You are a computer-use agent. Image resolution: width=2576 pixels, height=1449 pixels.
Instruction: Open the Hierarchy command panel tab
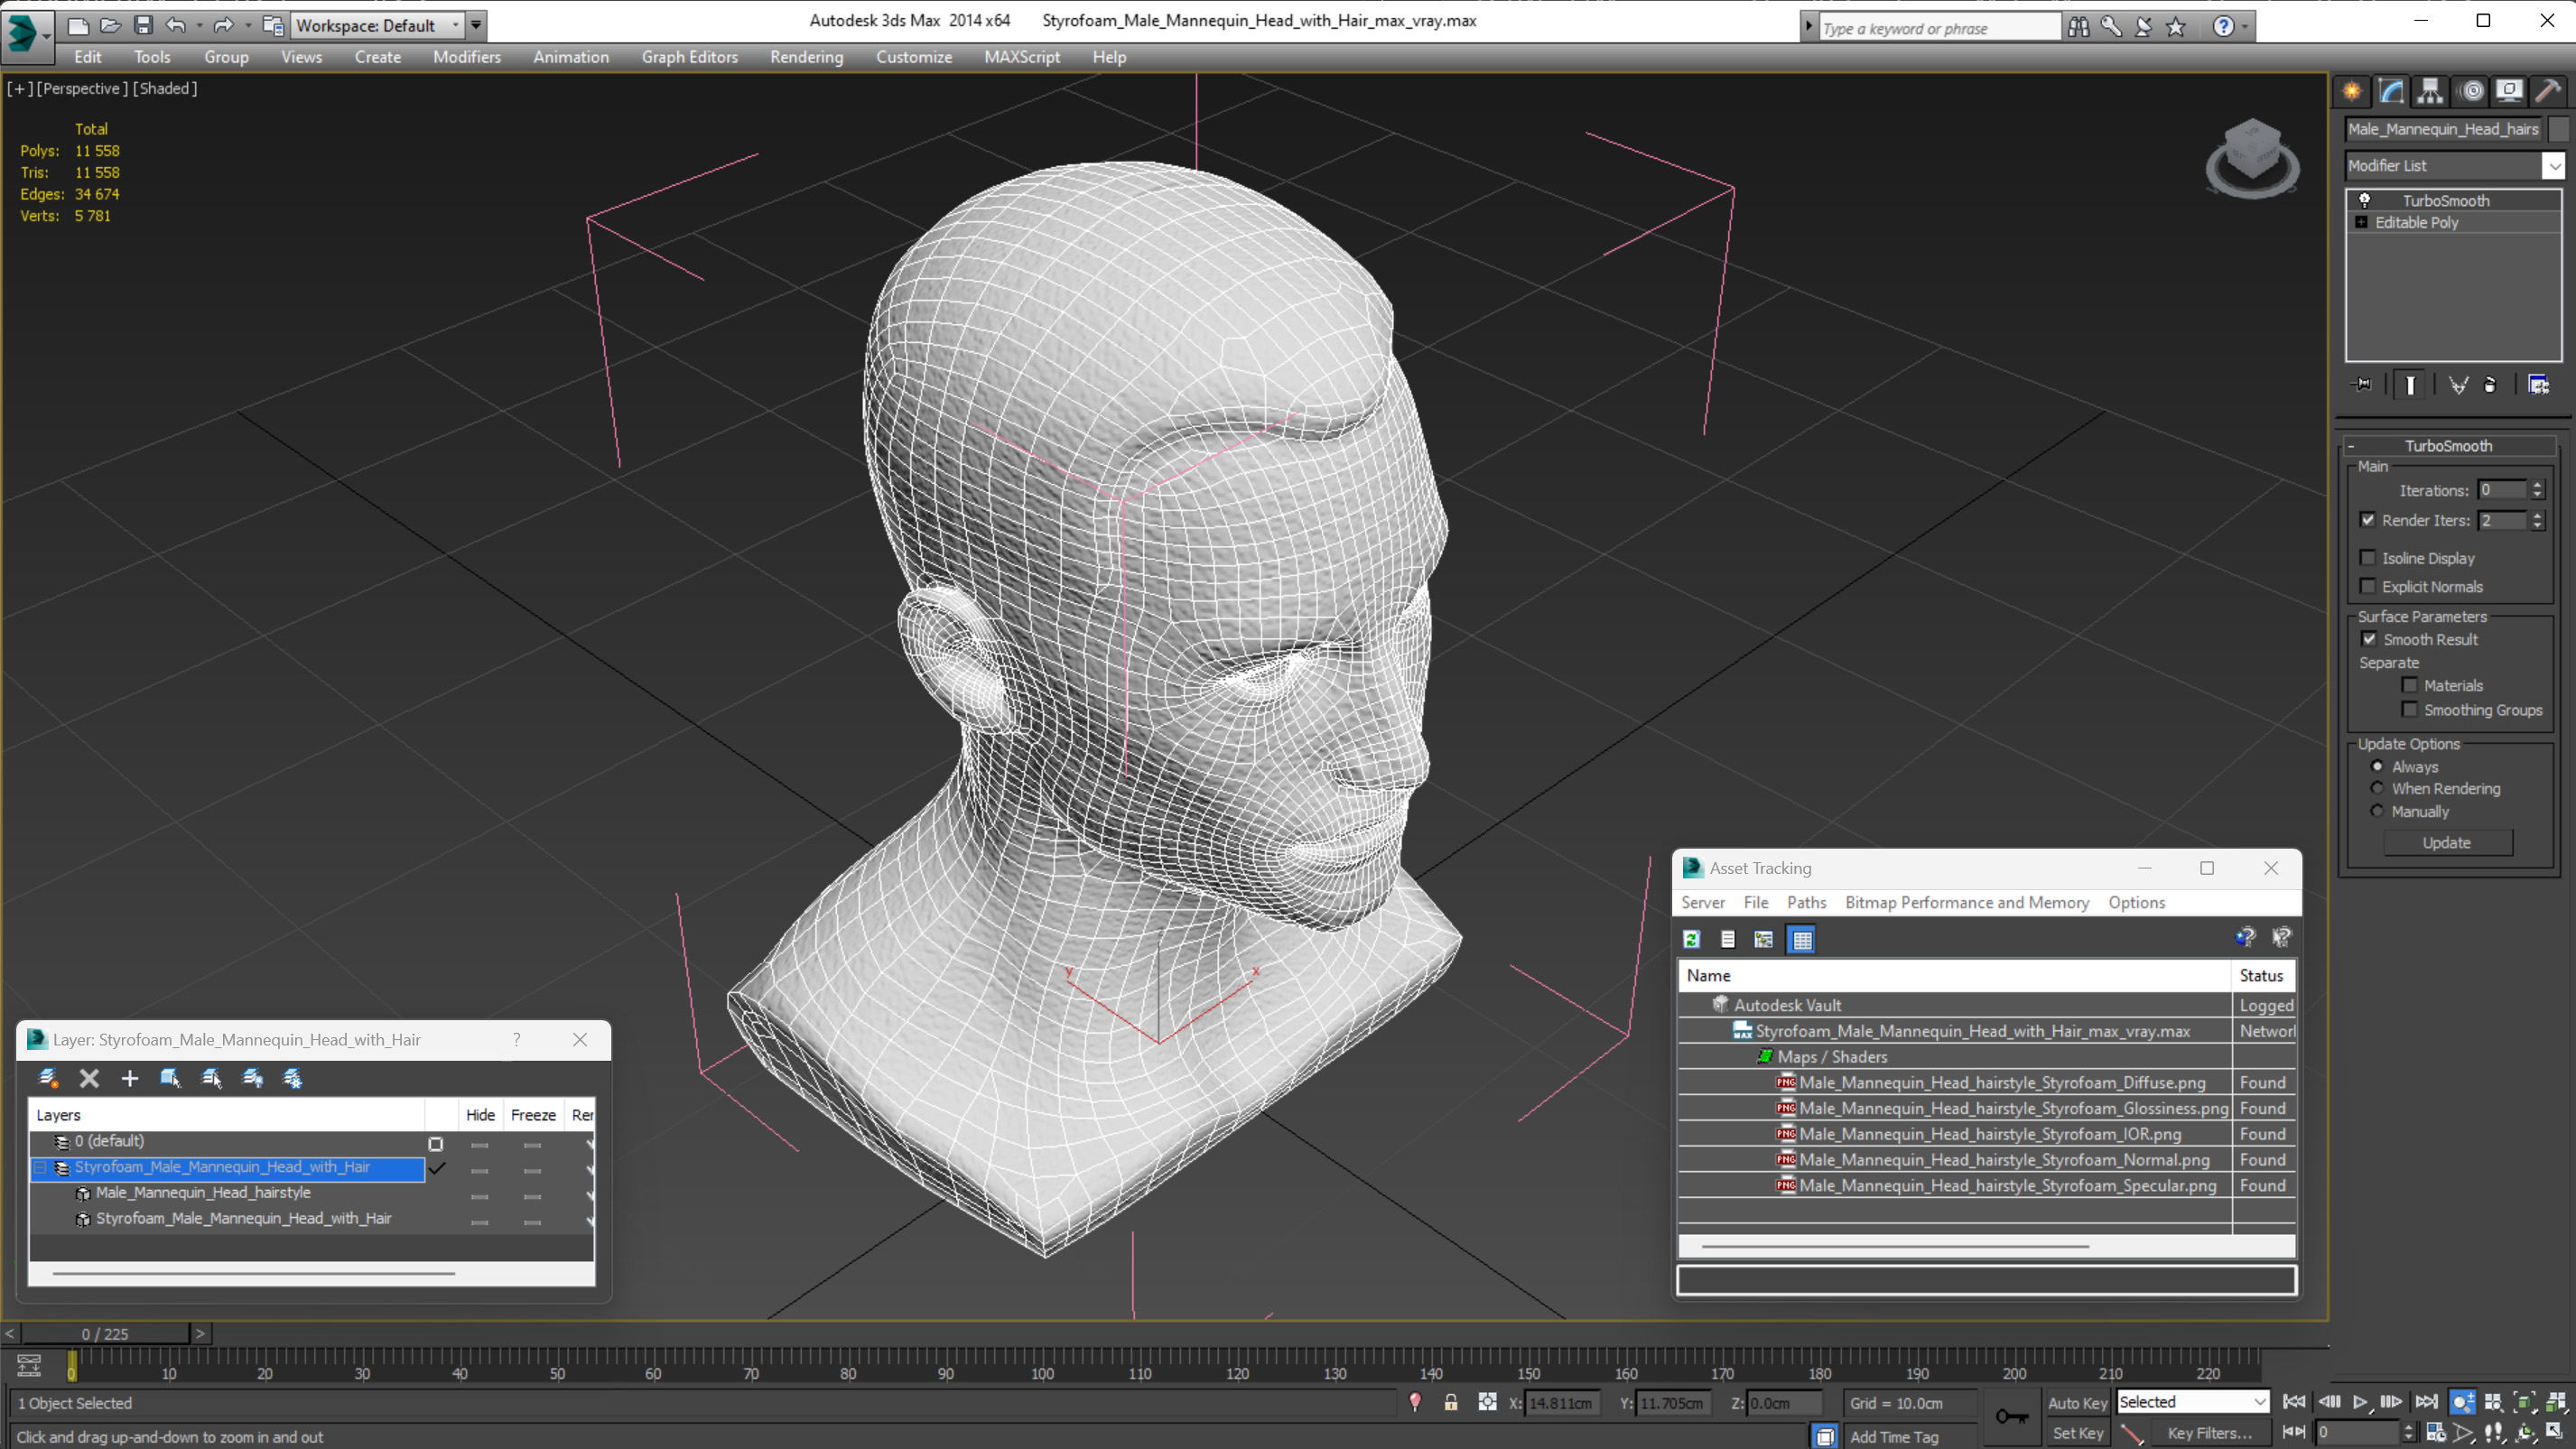pyautogui.click(x=2430, y=91)
